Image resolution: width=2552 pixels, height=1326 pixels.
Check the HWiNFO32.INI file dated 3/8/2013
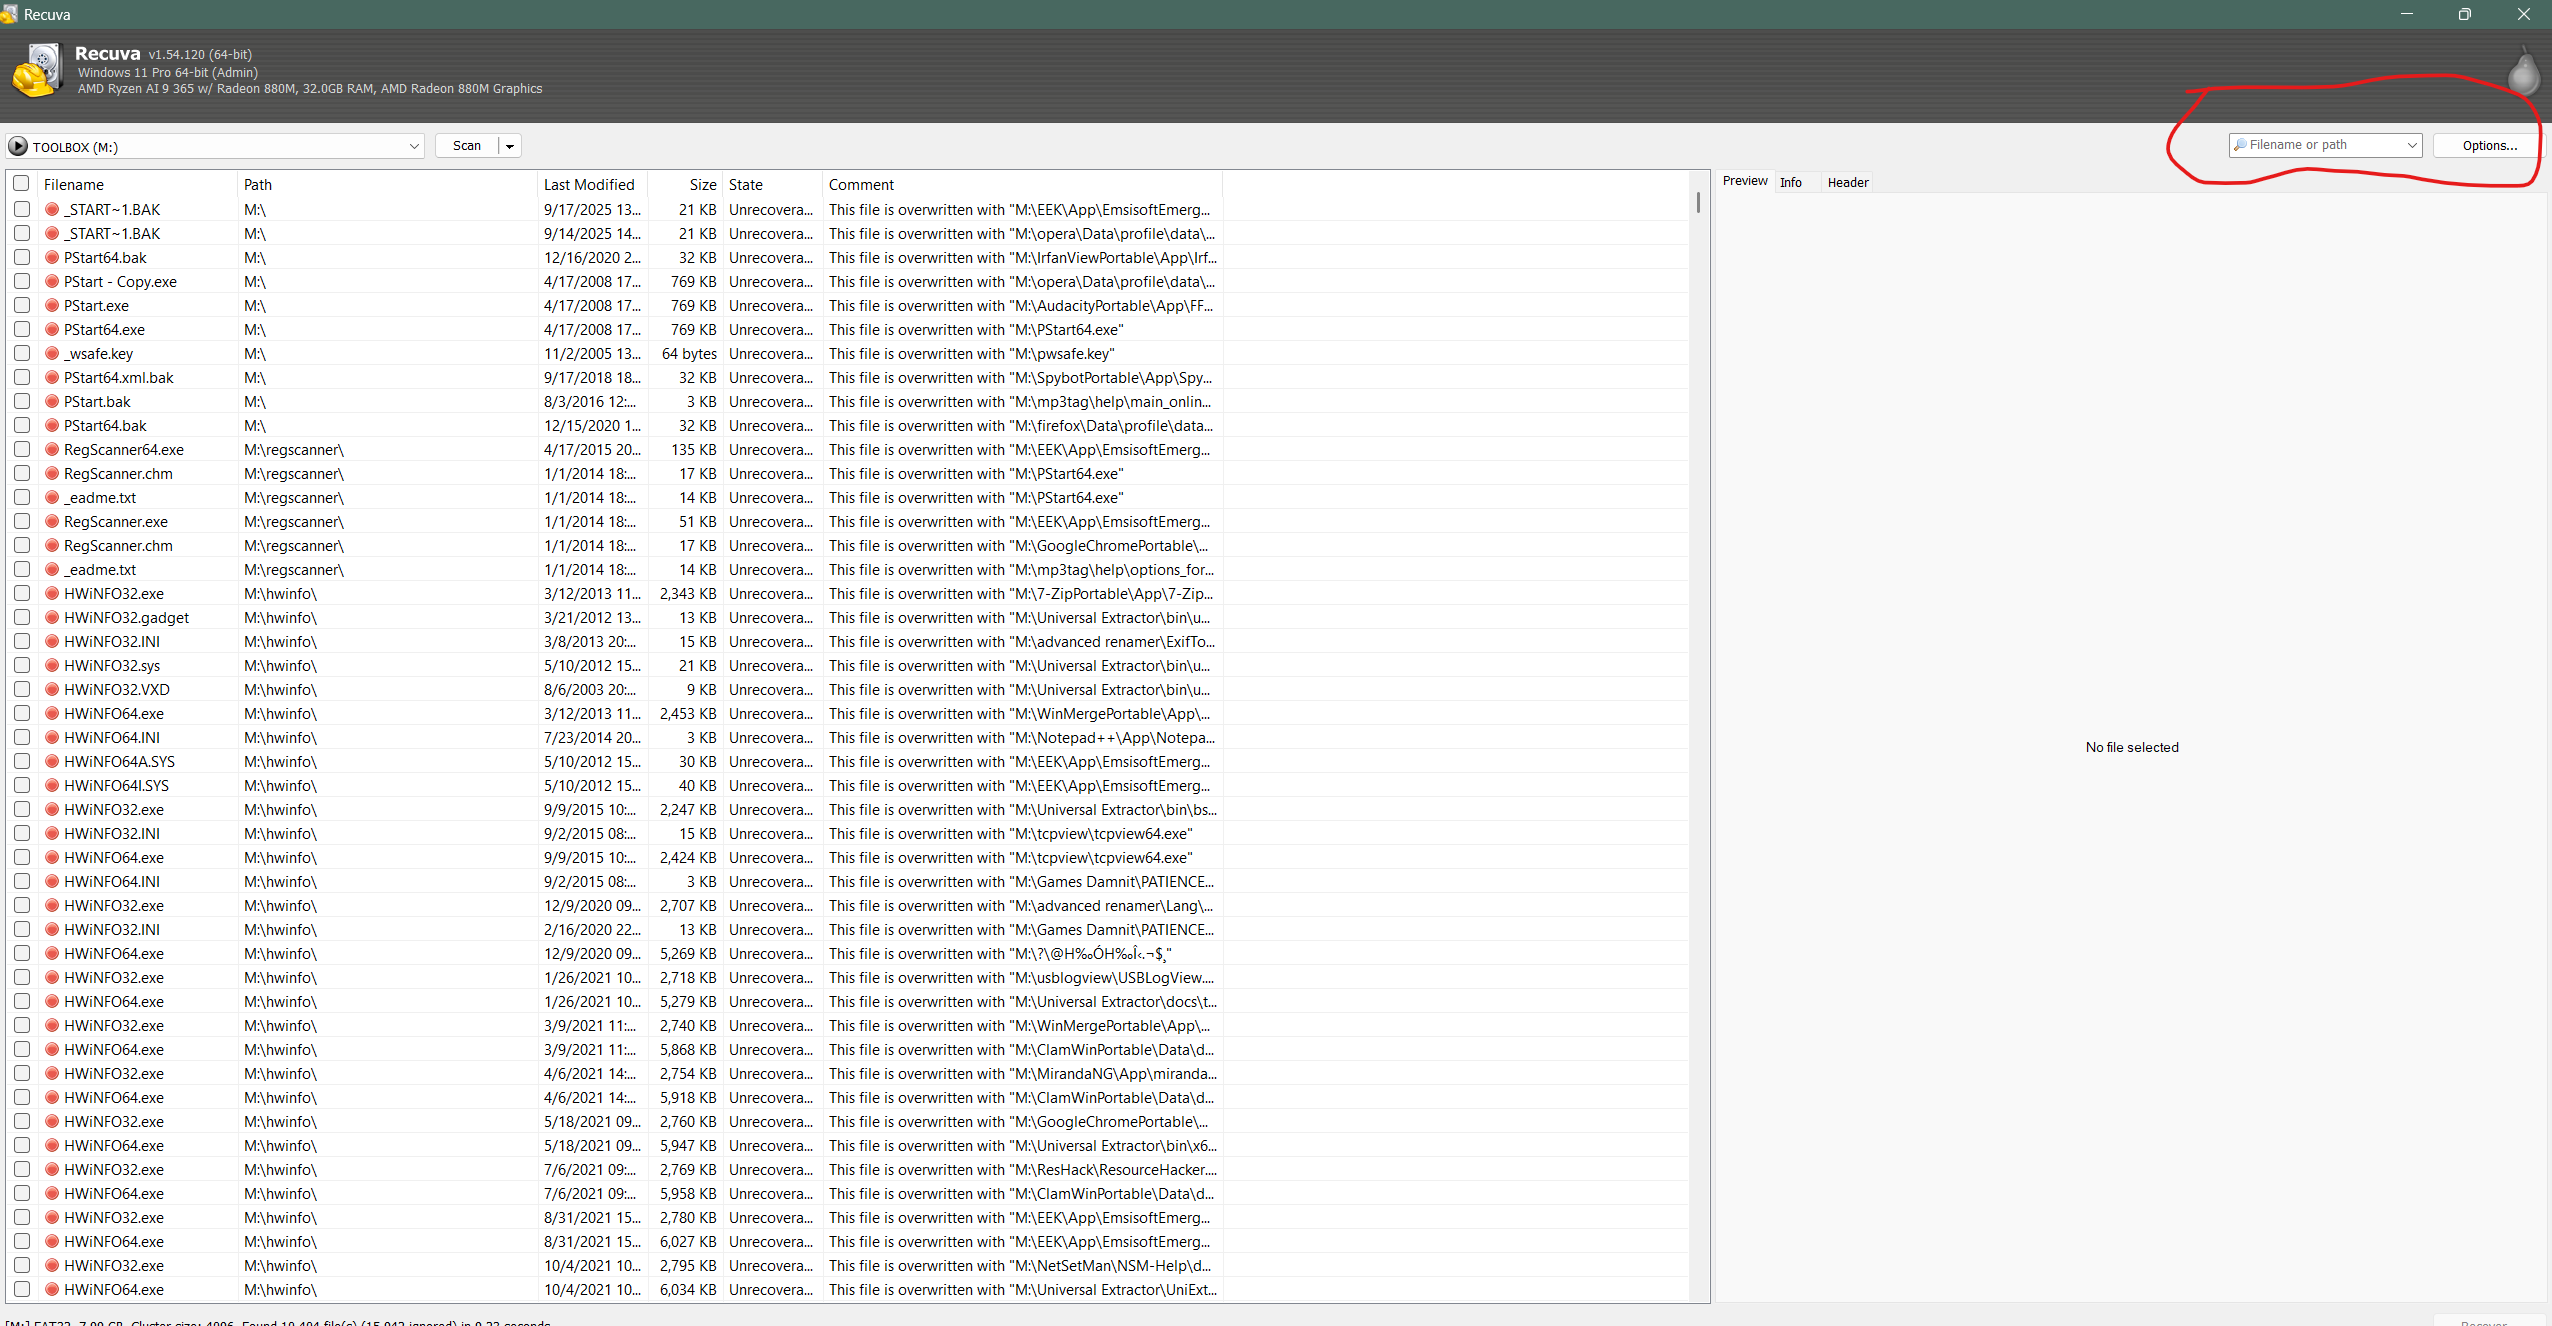tap(21, 642)
